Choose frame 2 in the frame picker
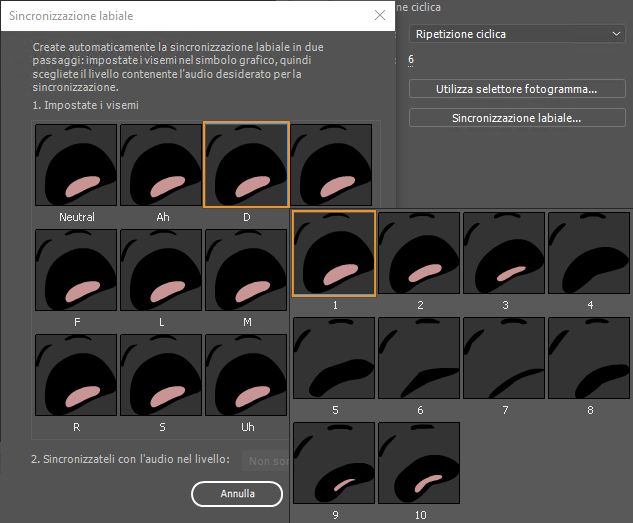The image size is (633, 523). tap(419, 253)
